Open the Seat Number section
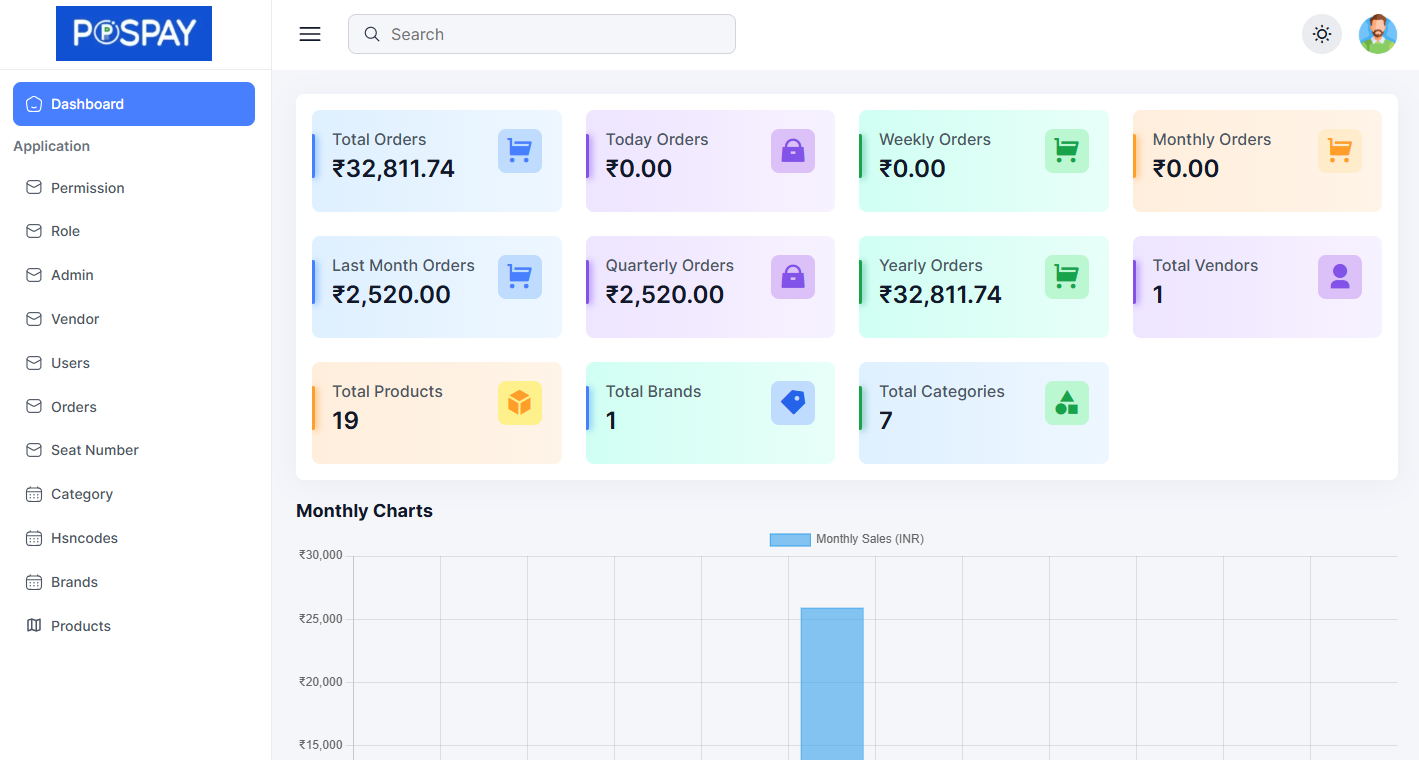Image resolution: width=1419 pixels, height=760 pixels. pyautogui.click(x=94, y=450)
